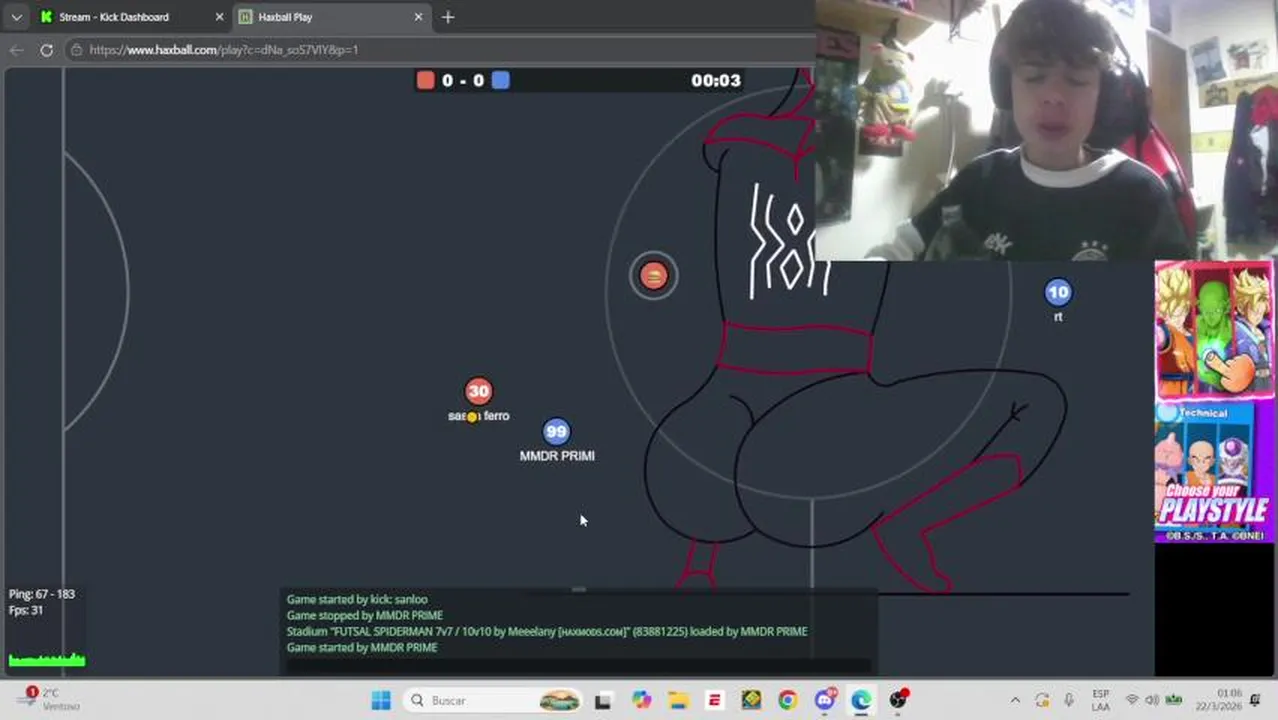Open the Windows Start menu
The image size is (1278, 720).
tap(381, 701)
